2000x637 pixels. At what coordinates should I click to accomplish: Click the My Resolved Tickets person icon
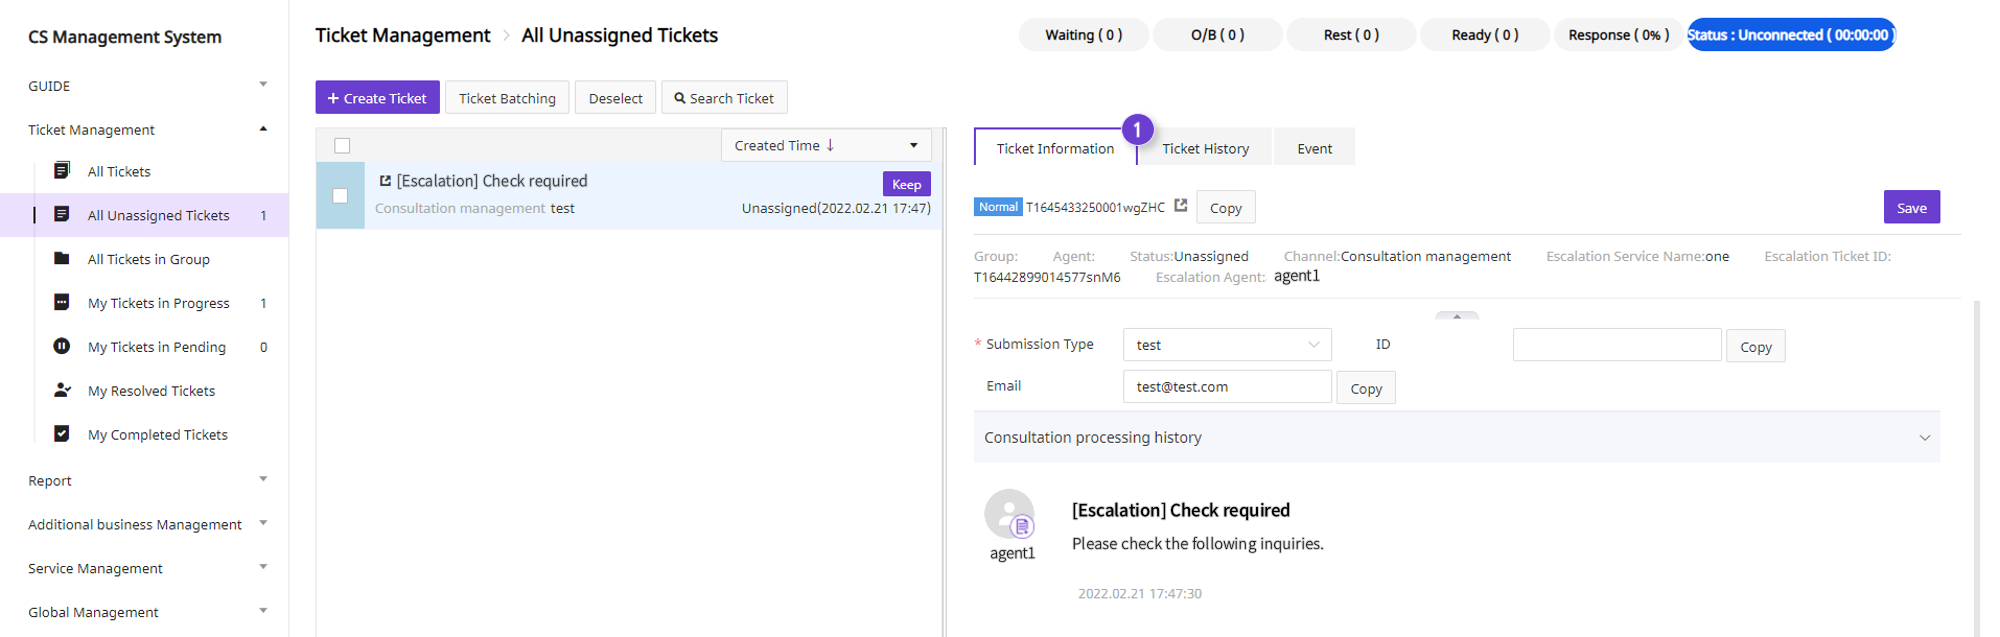click(62, 390)
